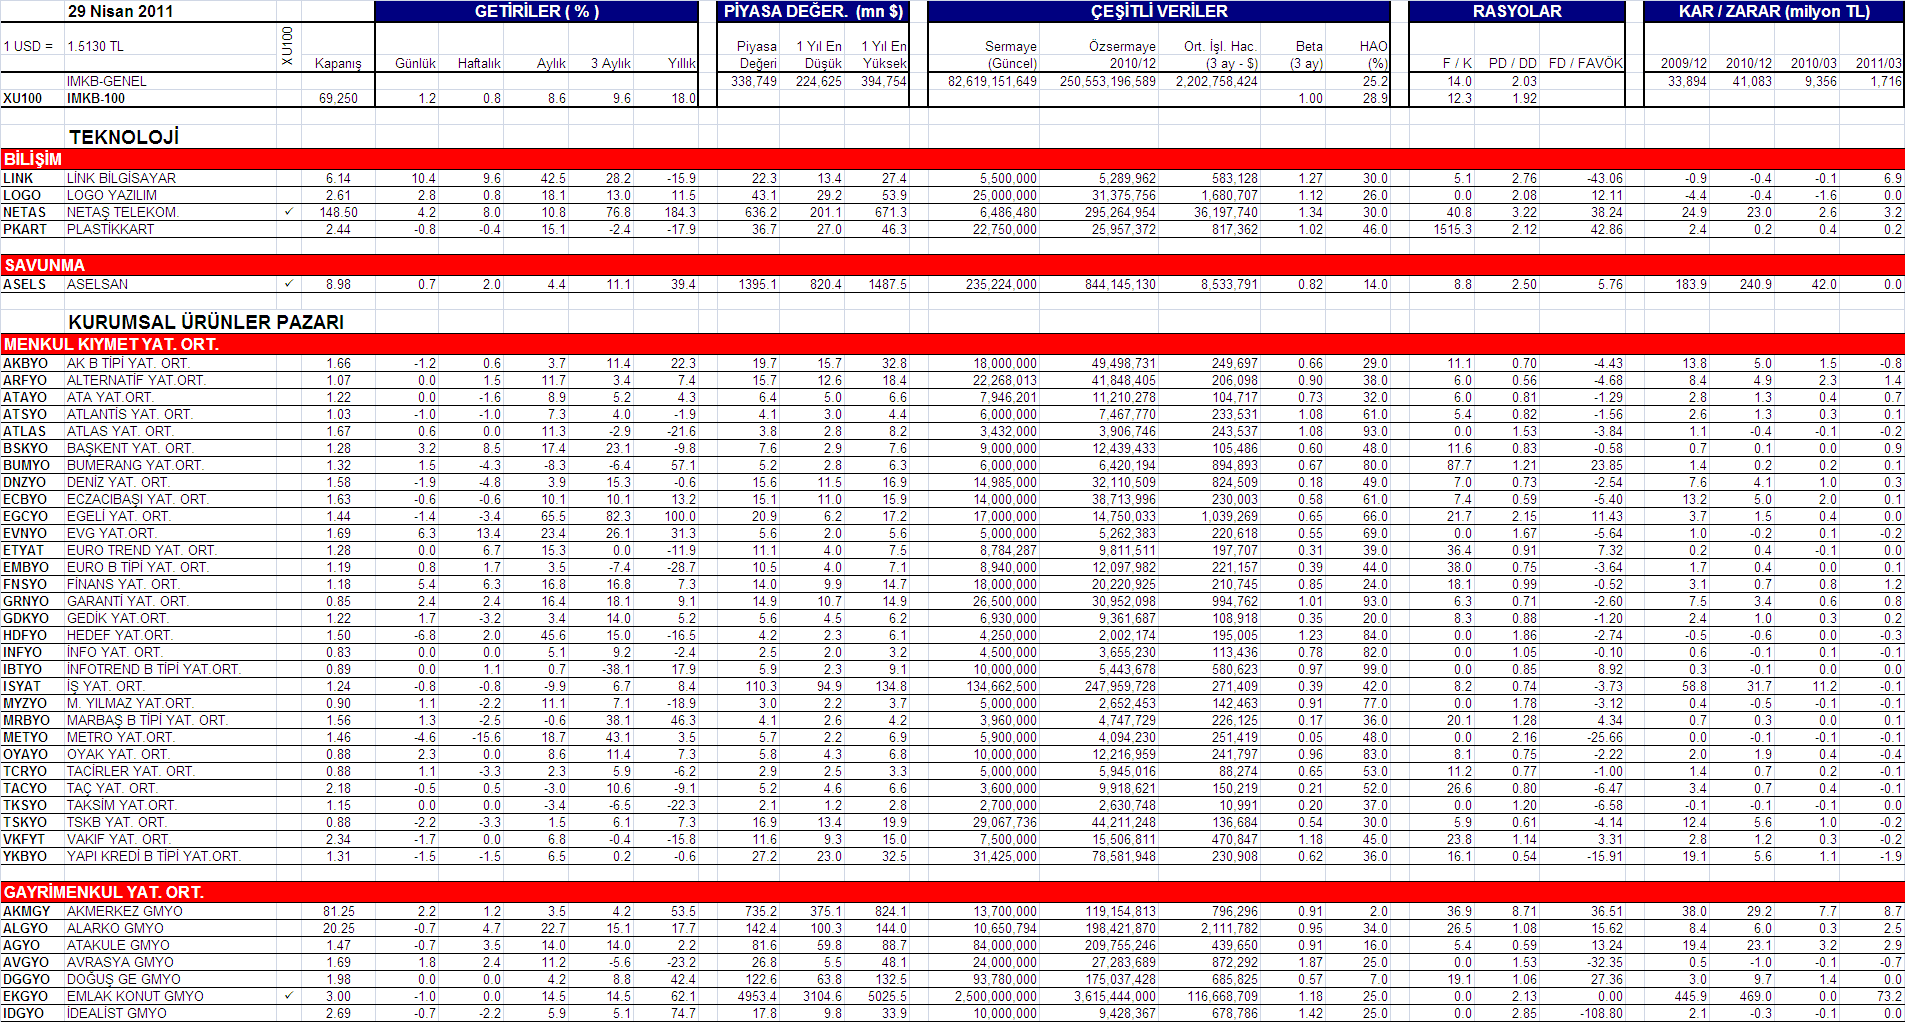Select company name 'ALTERNATİF YAT.ORT.'

[x=136, y=380]
